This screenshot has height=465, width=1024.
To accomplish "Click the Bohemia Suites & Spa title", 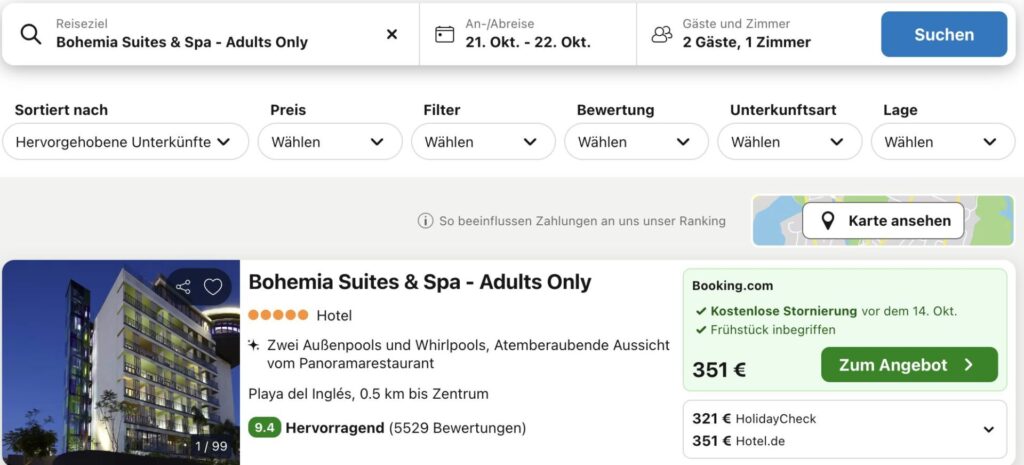I will click(420, 282).
